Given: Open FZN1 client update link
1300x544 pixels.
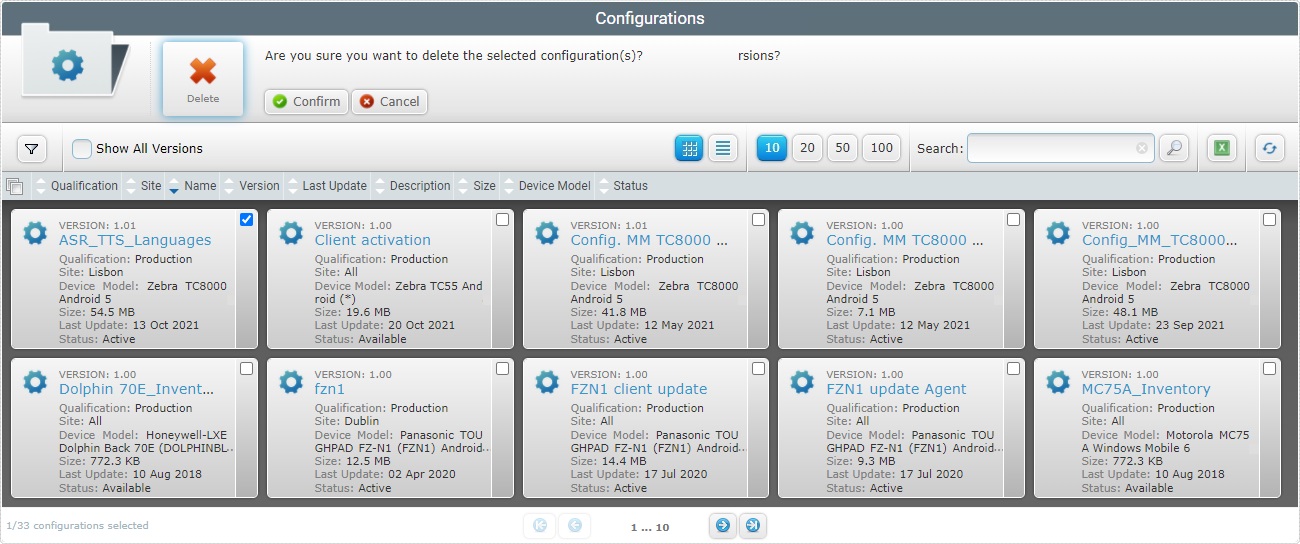Looking at the screenshot, I should pyautogui.click(x=639, y=389).
